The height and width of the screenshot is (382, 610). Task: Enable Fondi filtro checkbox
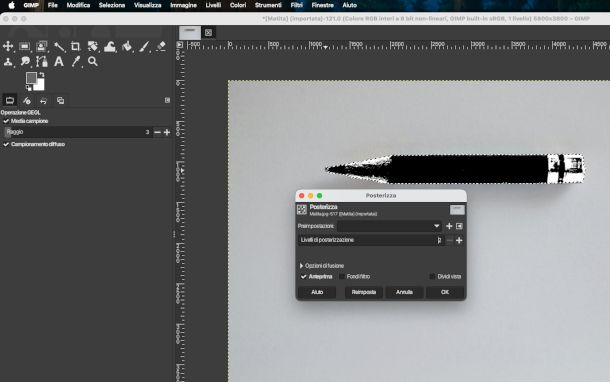tap(342, 277)
